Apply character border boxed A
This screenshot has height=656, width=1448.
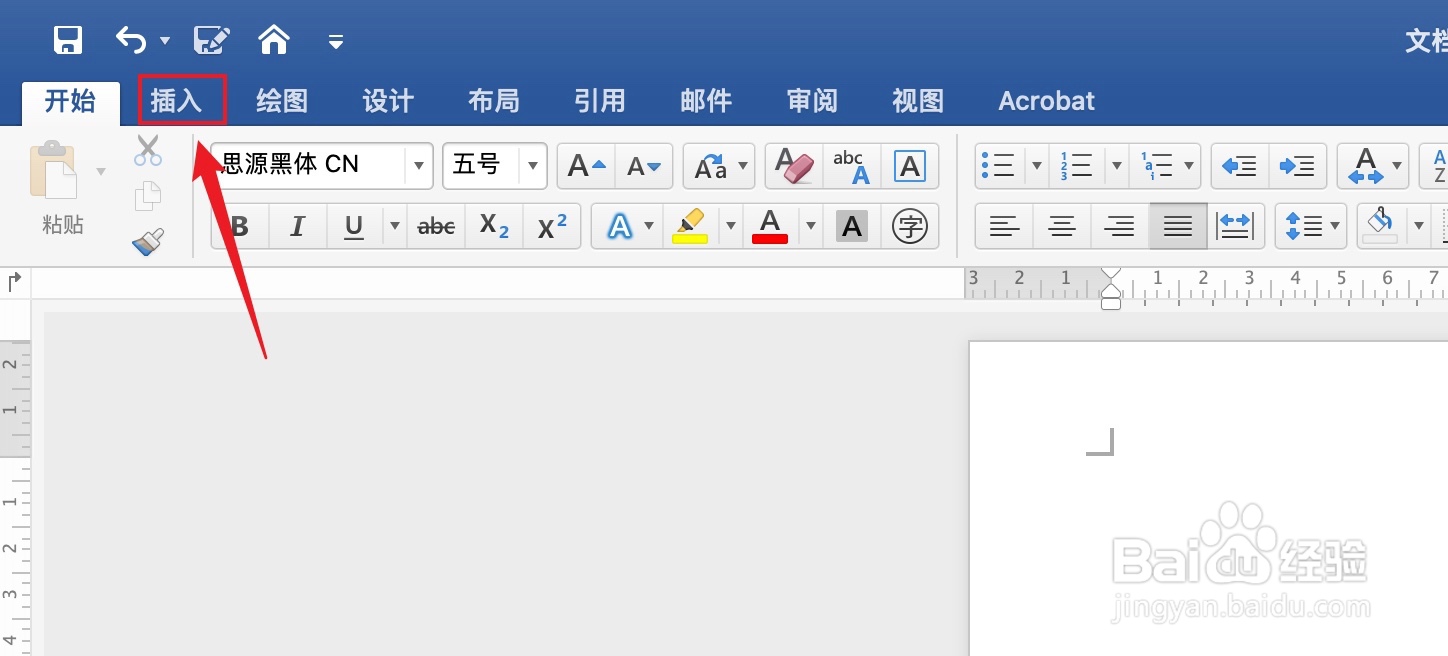(x=910, y=166)
